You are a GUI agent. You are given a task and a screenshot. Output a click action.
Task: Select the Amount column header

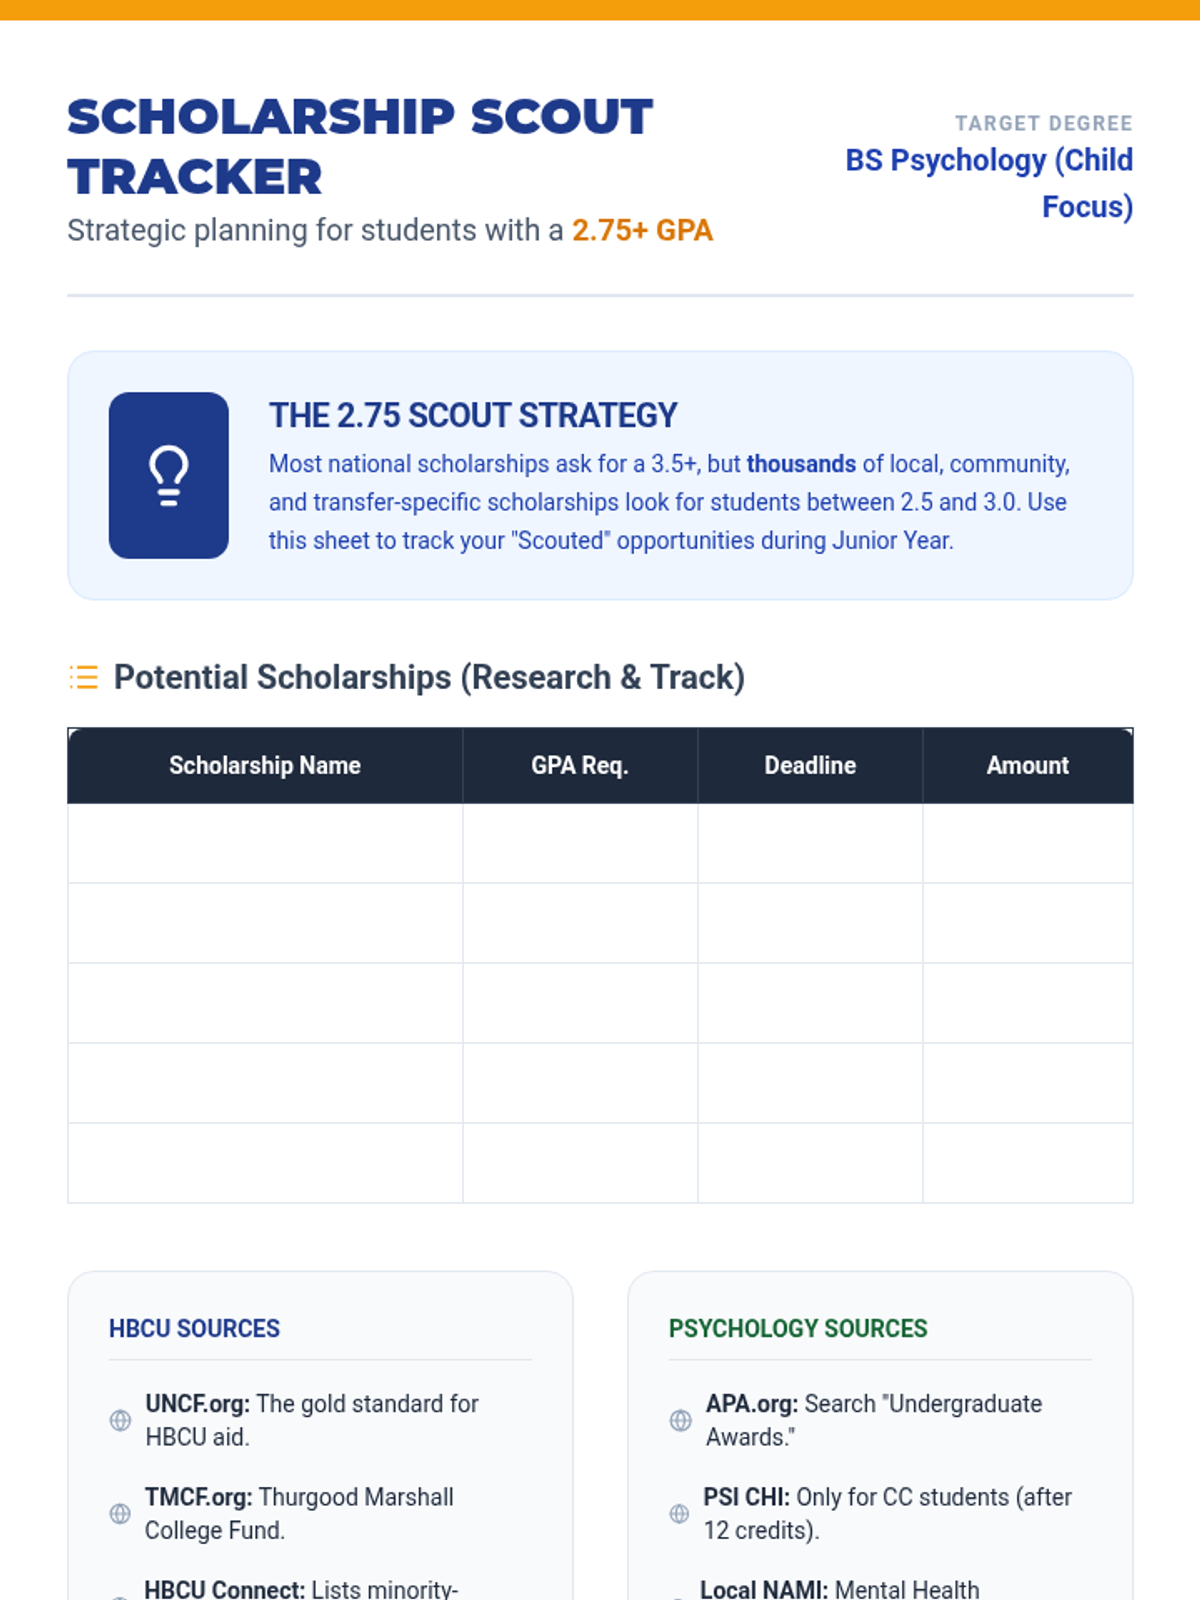(x=1027, y=765)
